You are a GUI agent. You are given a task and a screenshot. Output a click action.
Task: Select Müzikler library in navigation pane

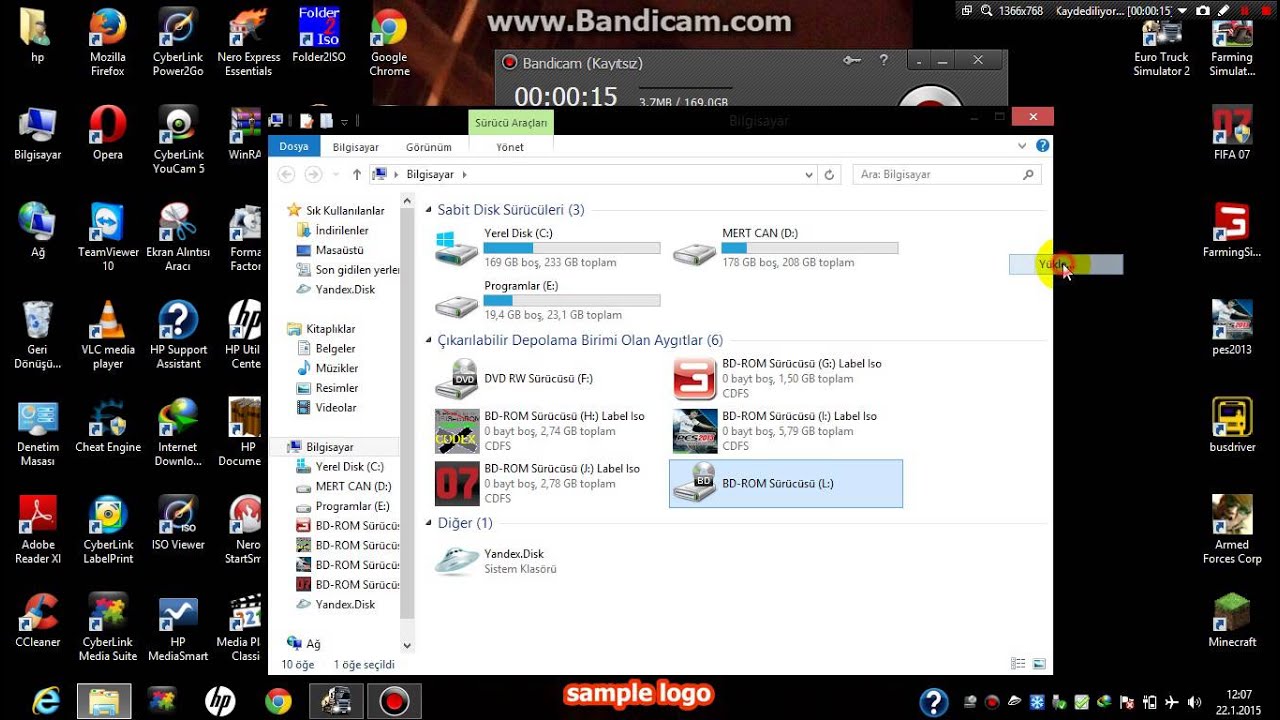[x=336, y=368]
